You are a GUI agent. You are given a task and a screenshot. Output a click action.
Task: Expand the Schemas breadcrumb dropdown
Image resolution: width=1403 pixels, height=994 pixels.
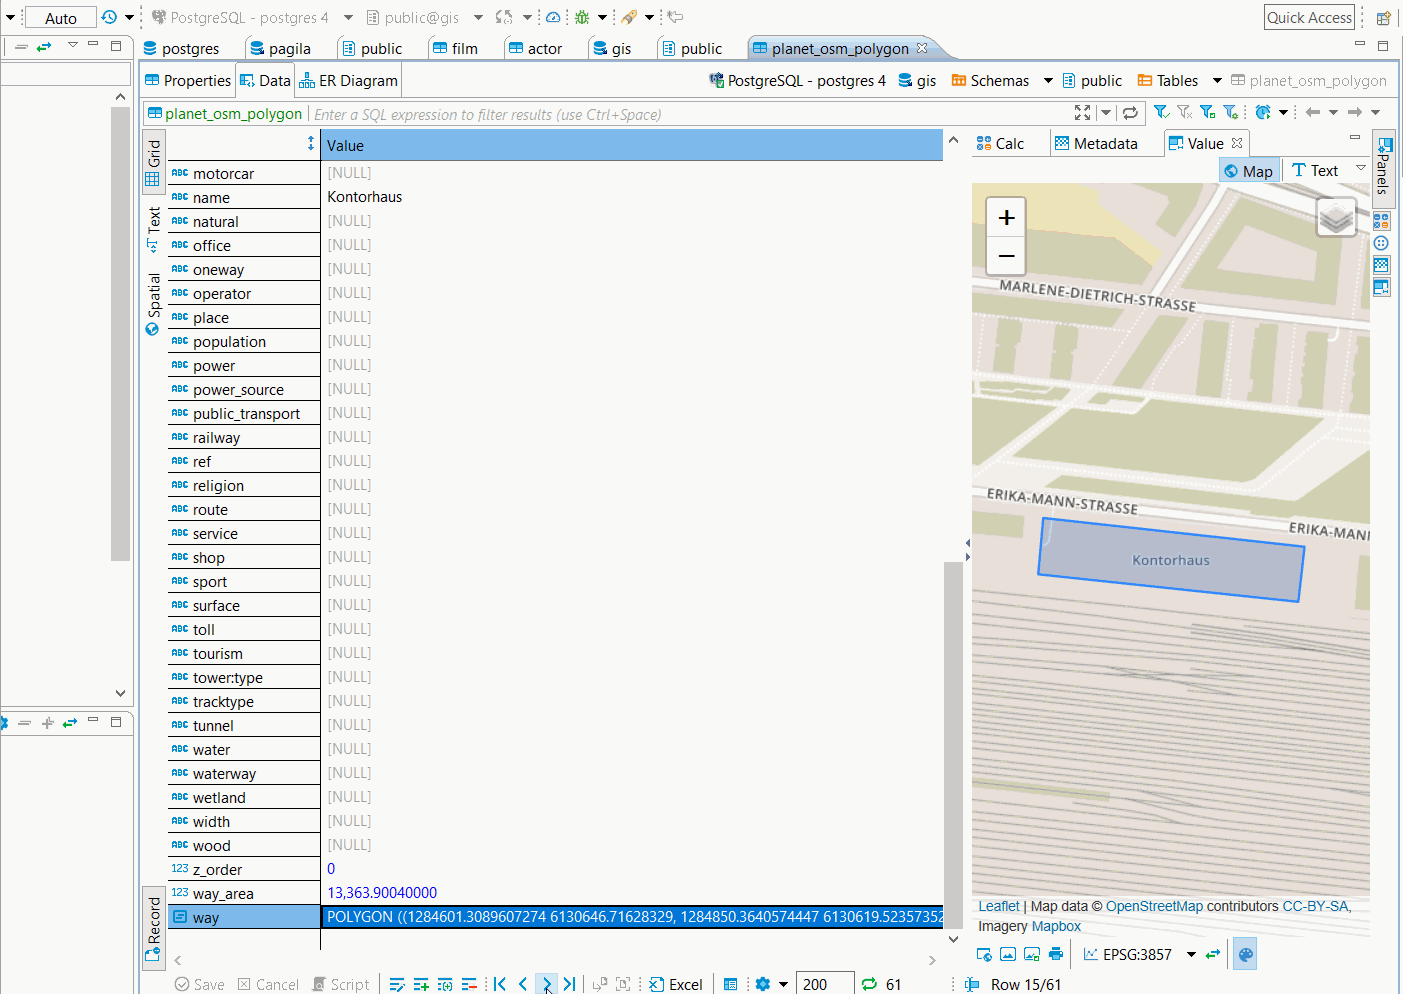click(1046, 80)
